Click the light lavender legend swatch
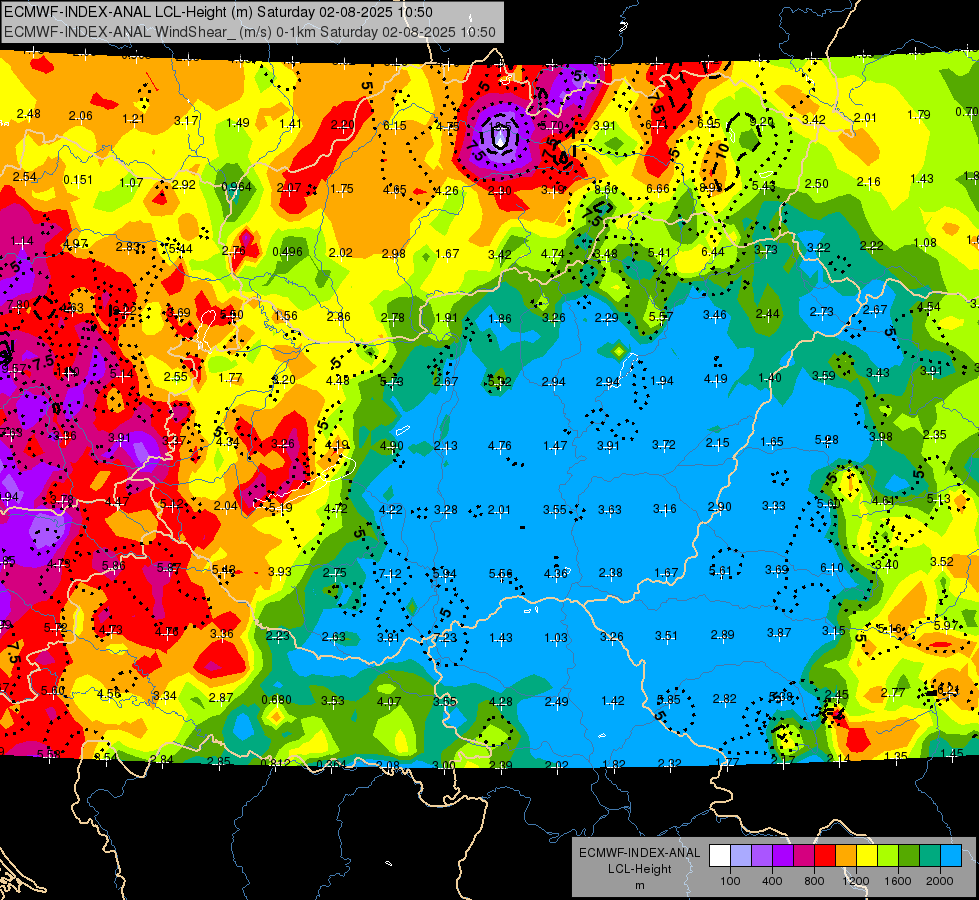 point(741,856)
